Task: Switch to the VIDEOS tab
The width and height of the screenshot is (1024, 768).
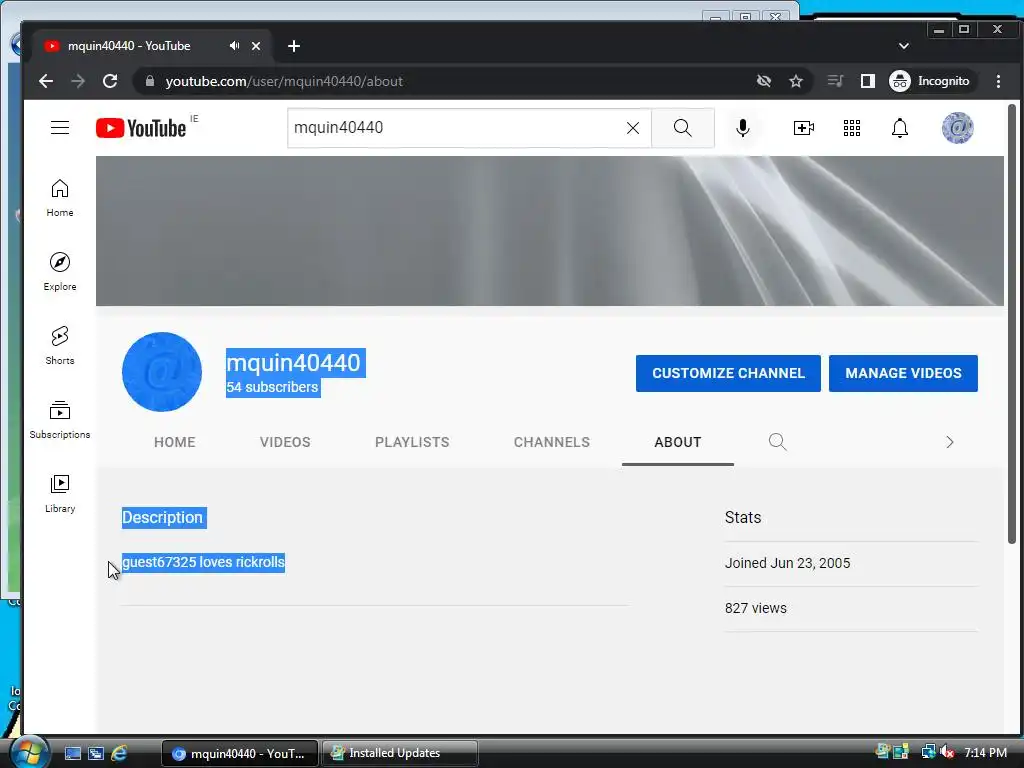Action: (x=285, y=442)
